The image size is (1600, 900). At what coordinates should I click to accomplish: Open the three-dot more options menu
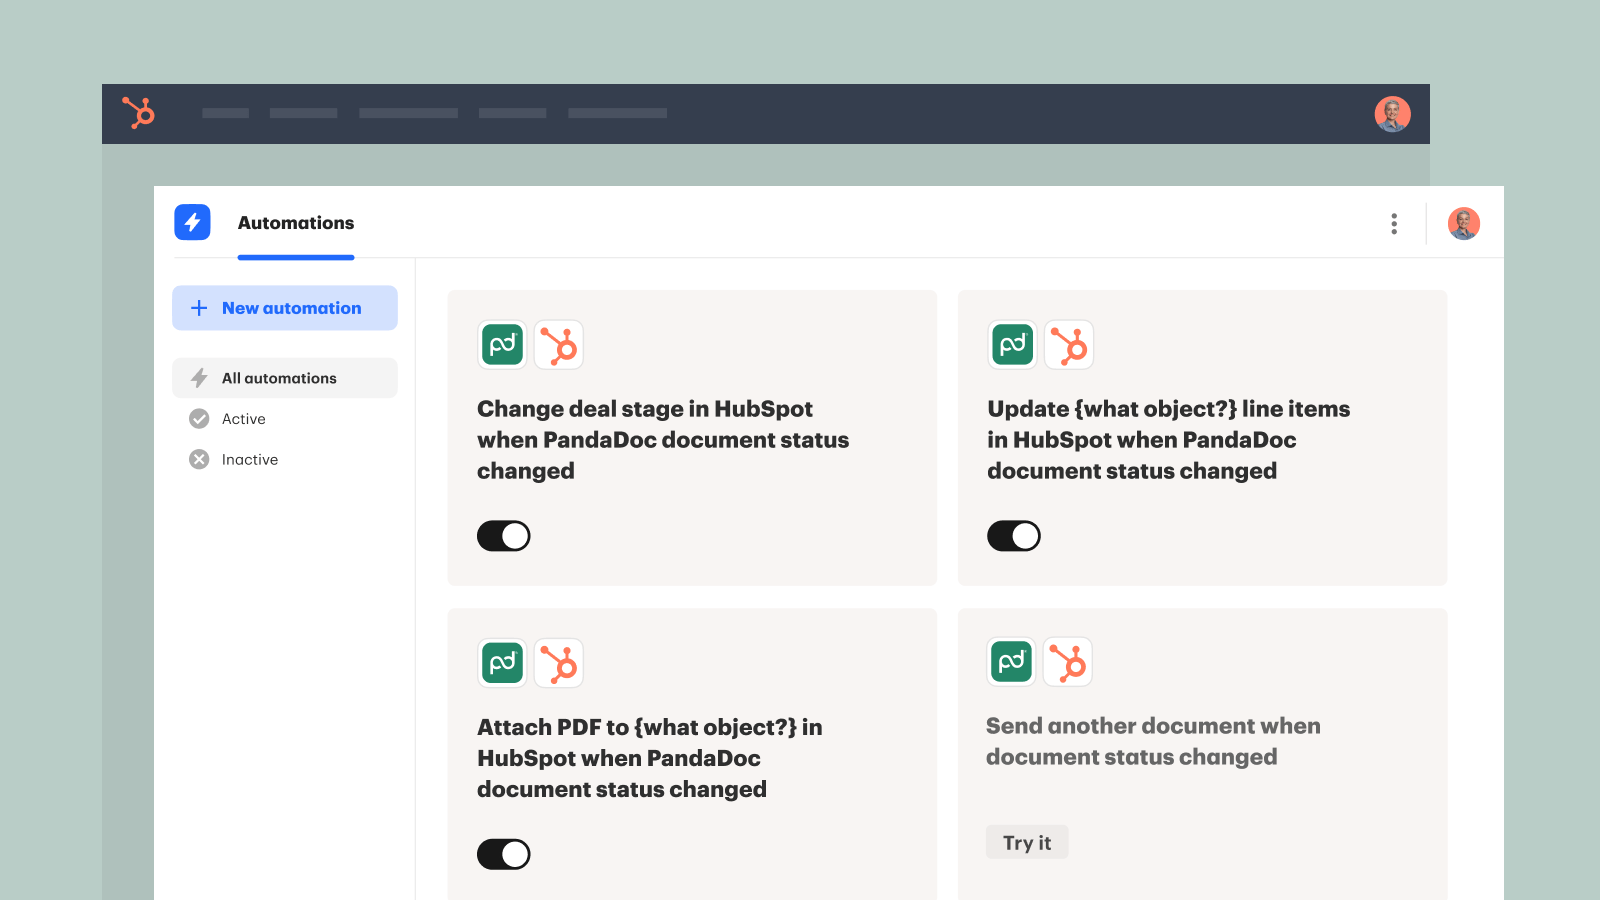[x=1393, y=224]
